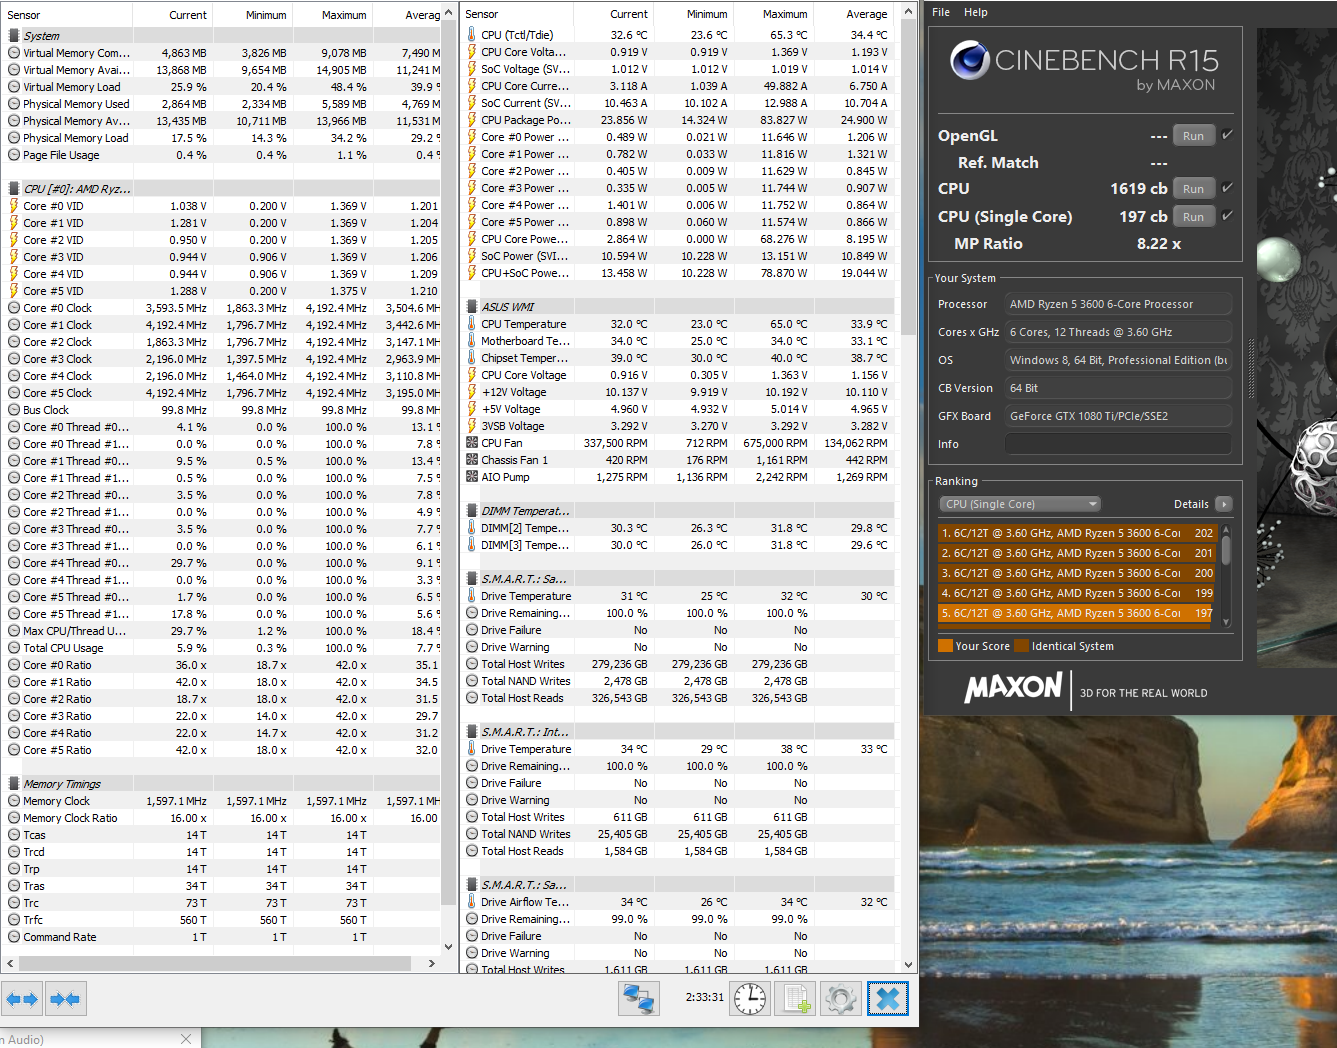The height and width of the screenshot is (1048, 1337).
Task: Click the Core #0 VID lightning icon
Action: coord(14,206)
